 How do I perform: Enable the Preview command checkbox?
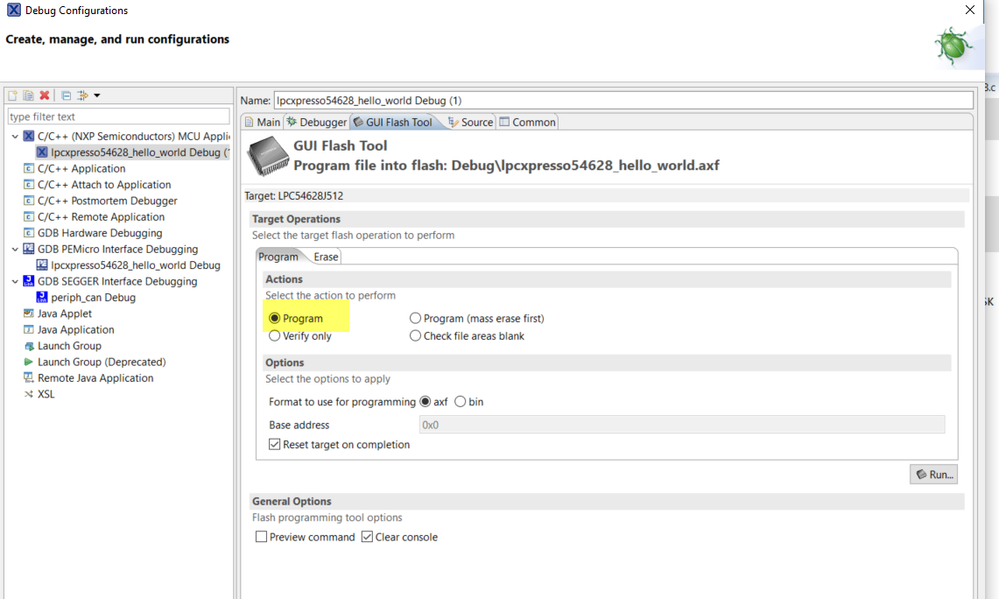261,537
